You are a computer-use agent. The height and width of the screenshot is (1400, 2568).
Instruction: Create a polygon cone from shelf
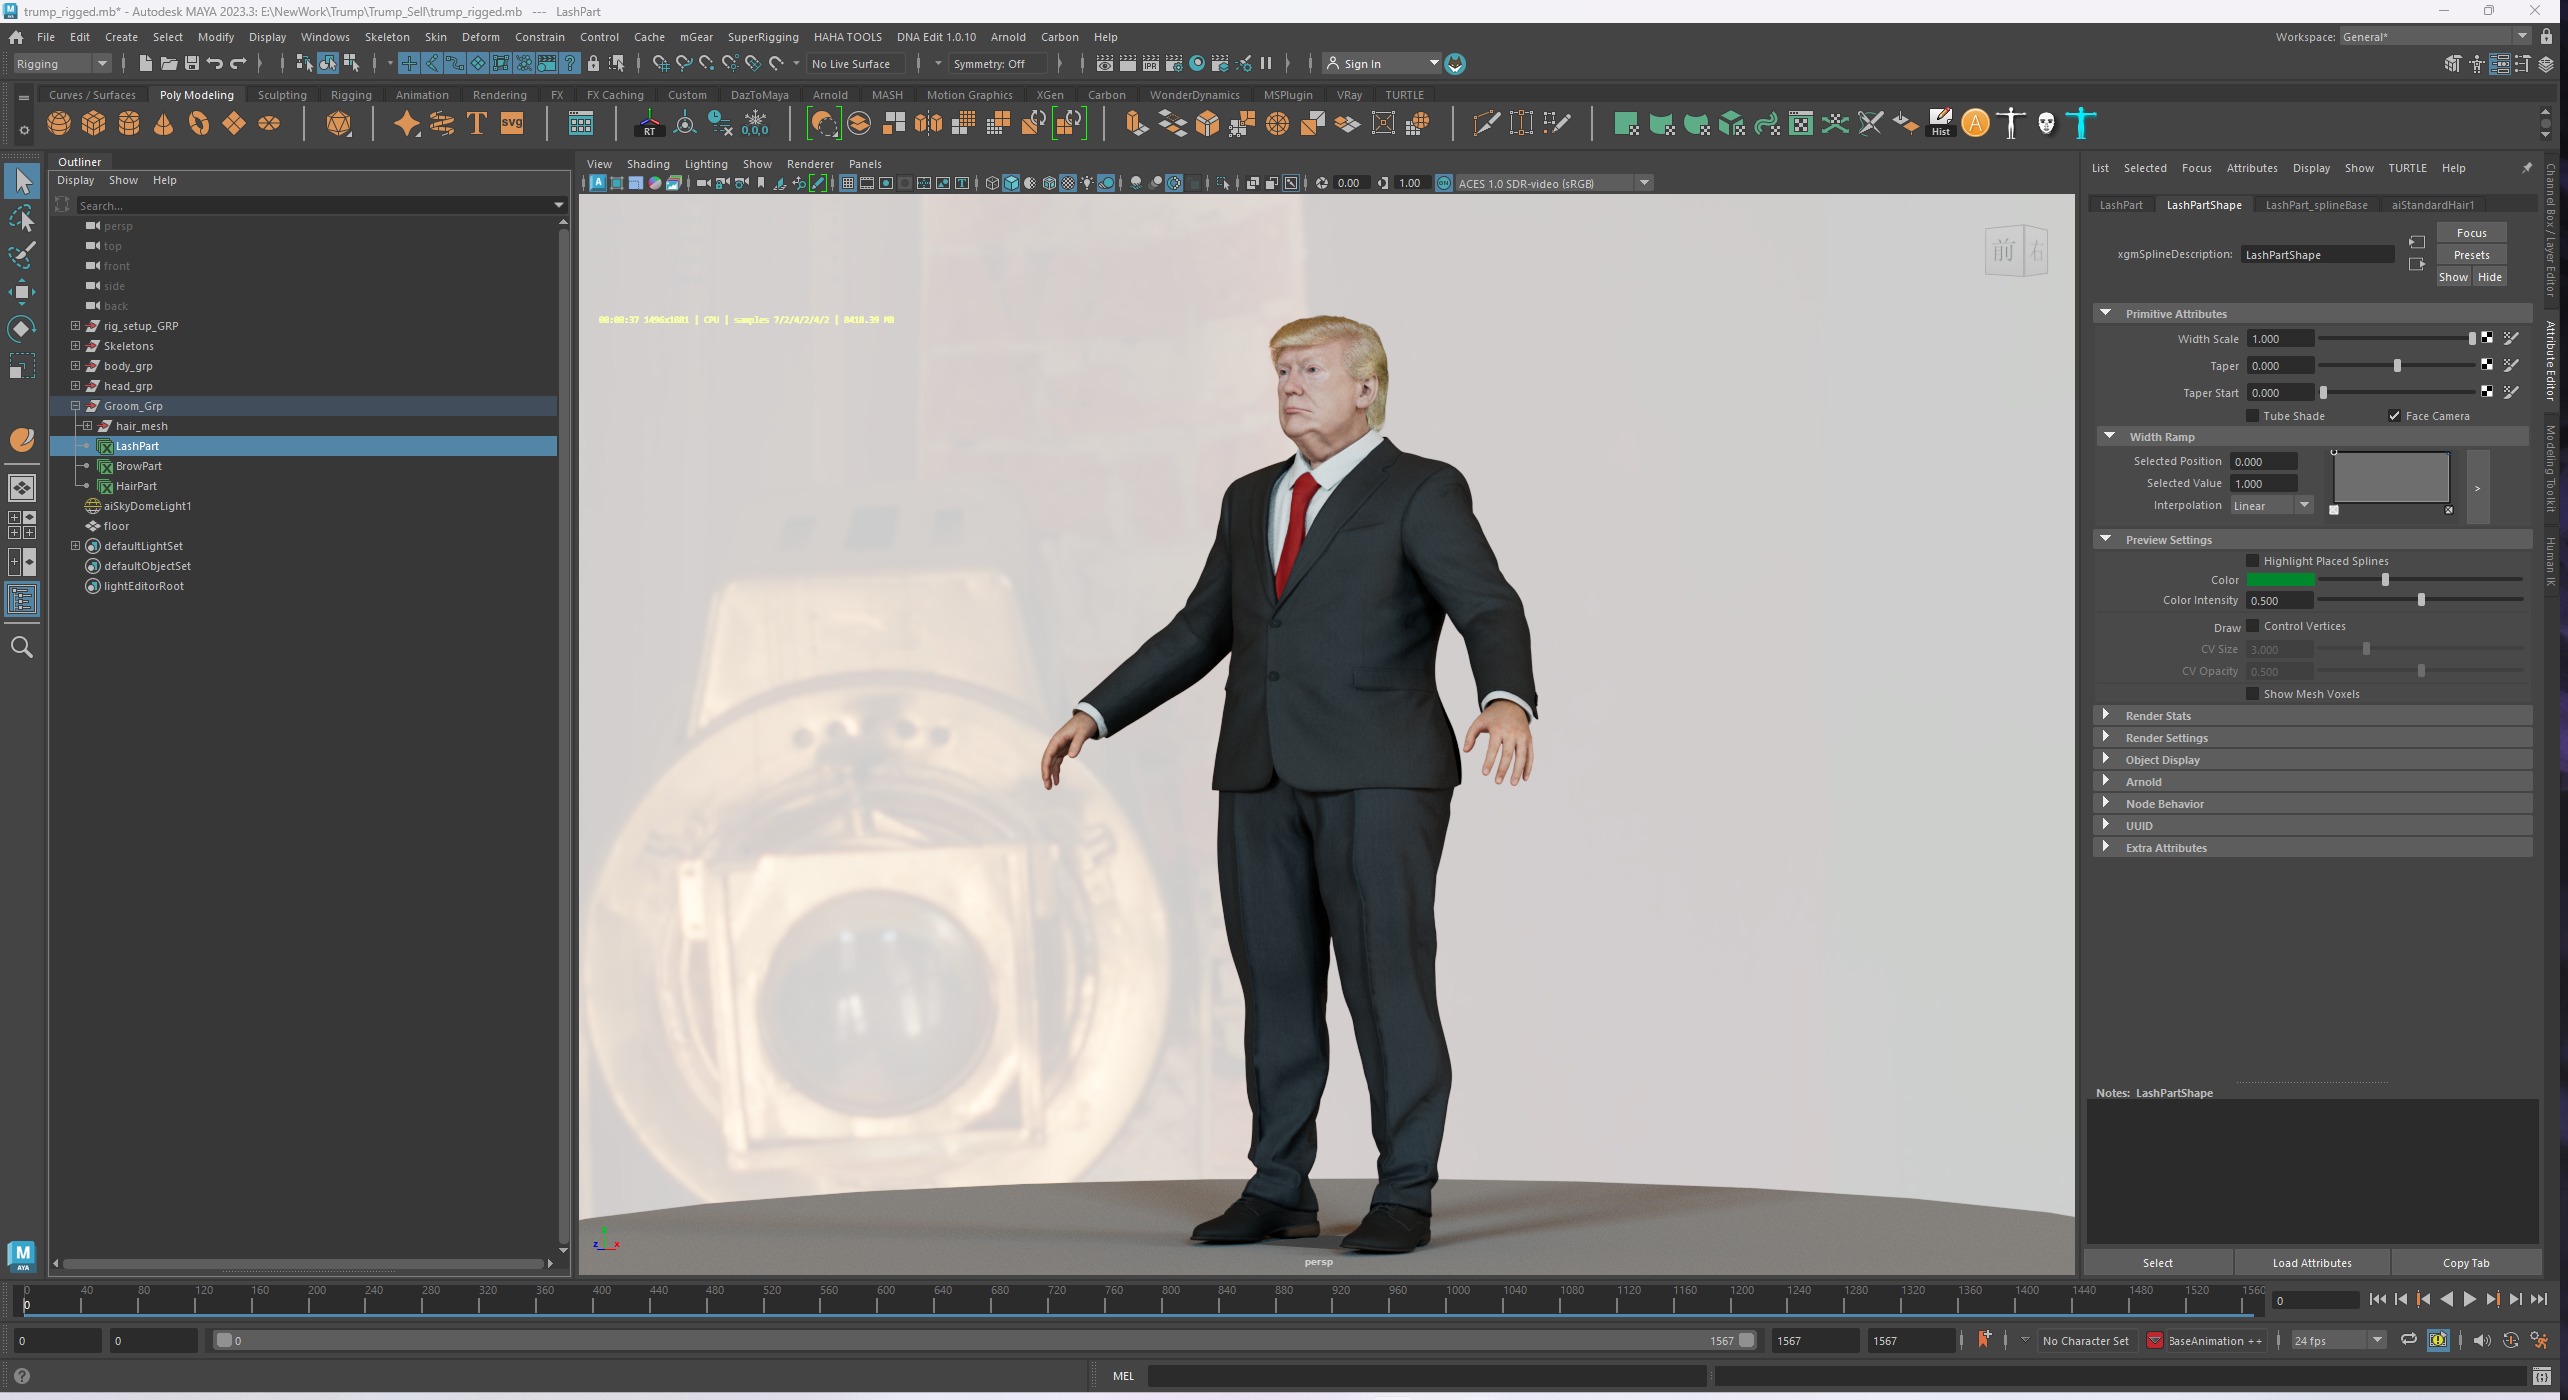pyautogui.click(x=164, y=124)
